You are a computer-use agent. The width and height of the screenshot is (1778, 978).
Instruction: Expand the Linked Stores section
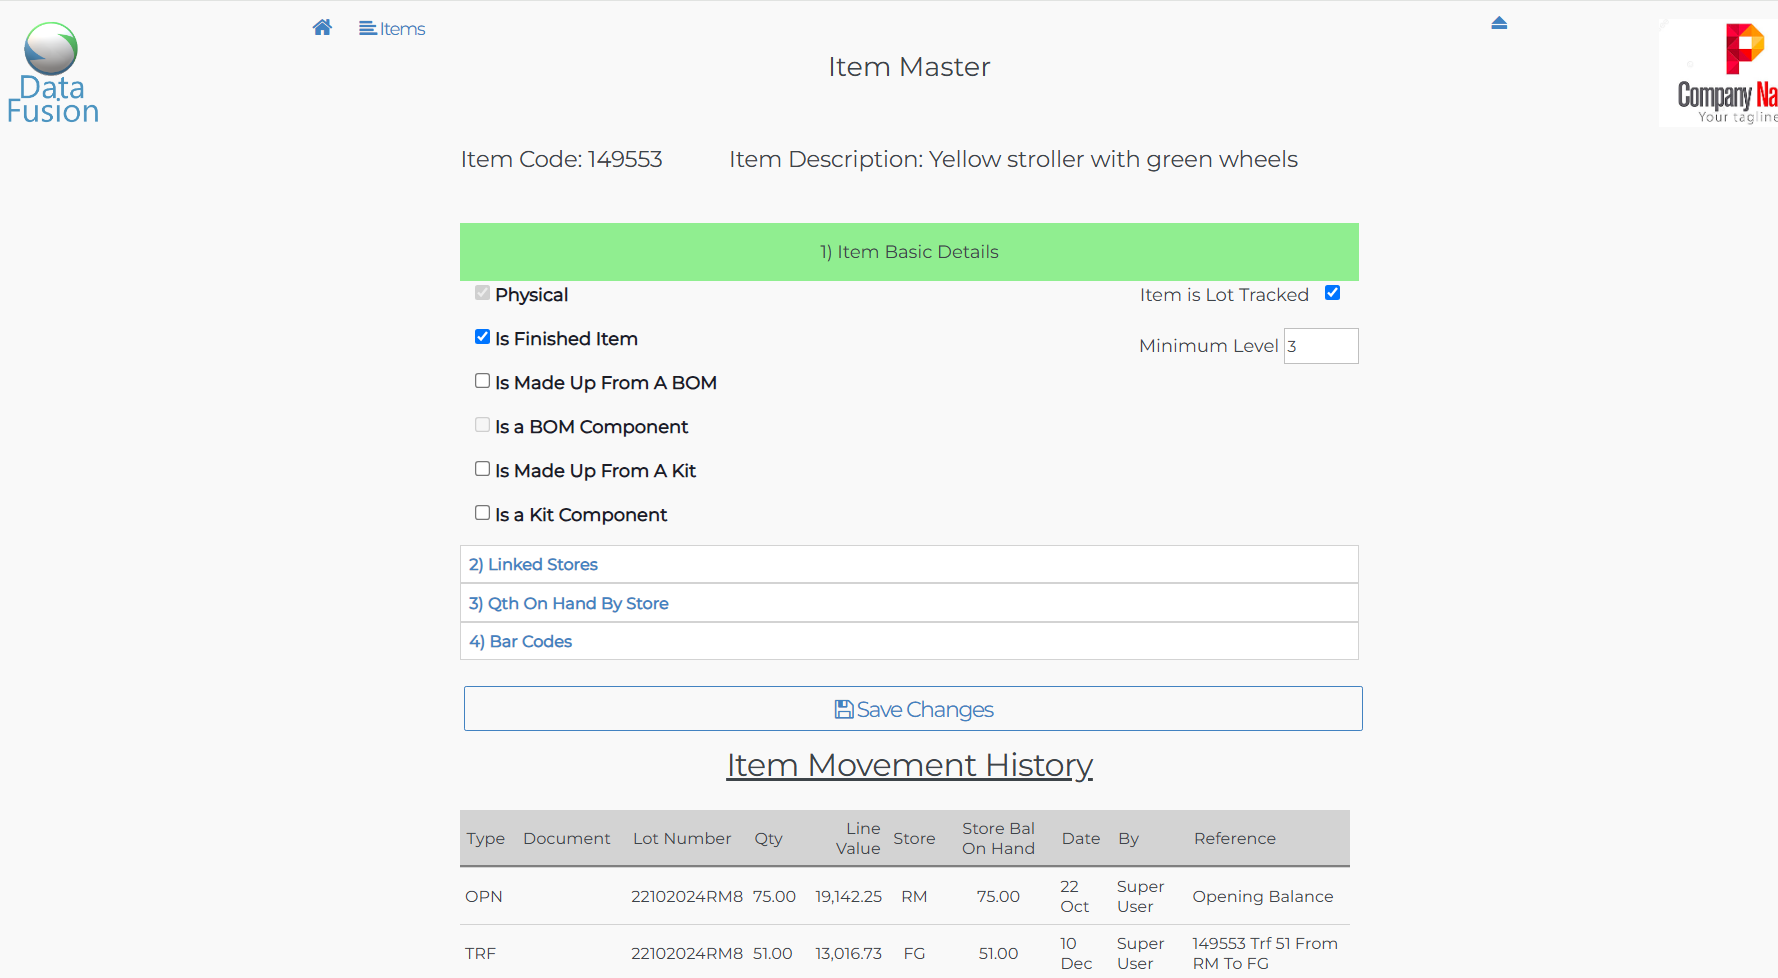tap(533, 565)
